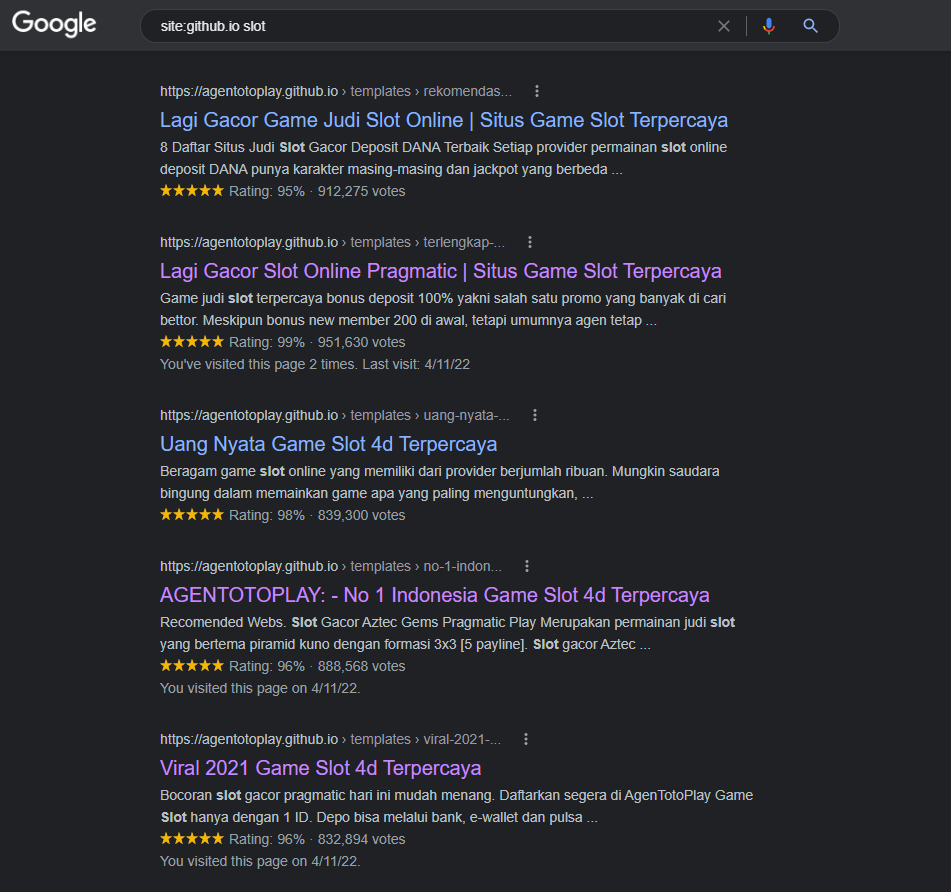Click the URL breadcrumb ending in 'uang-nyata-...'
The width and height of the screenshot is (951, 892).
click(335, 415)
